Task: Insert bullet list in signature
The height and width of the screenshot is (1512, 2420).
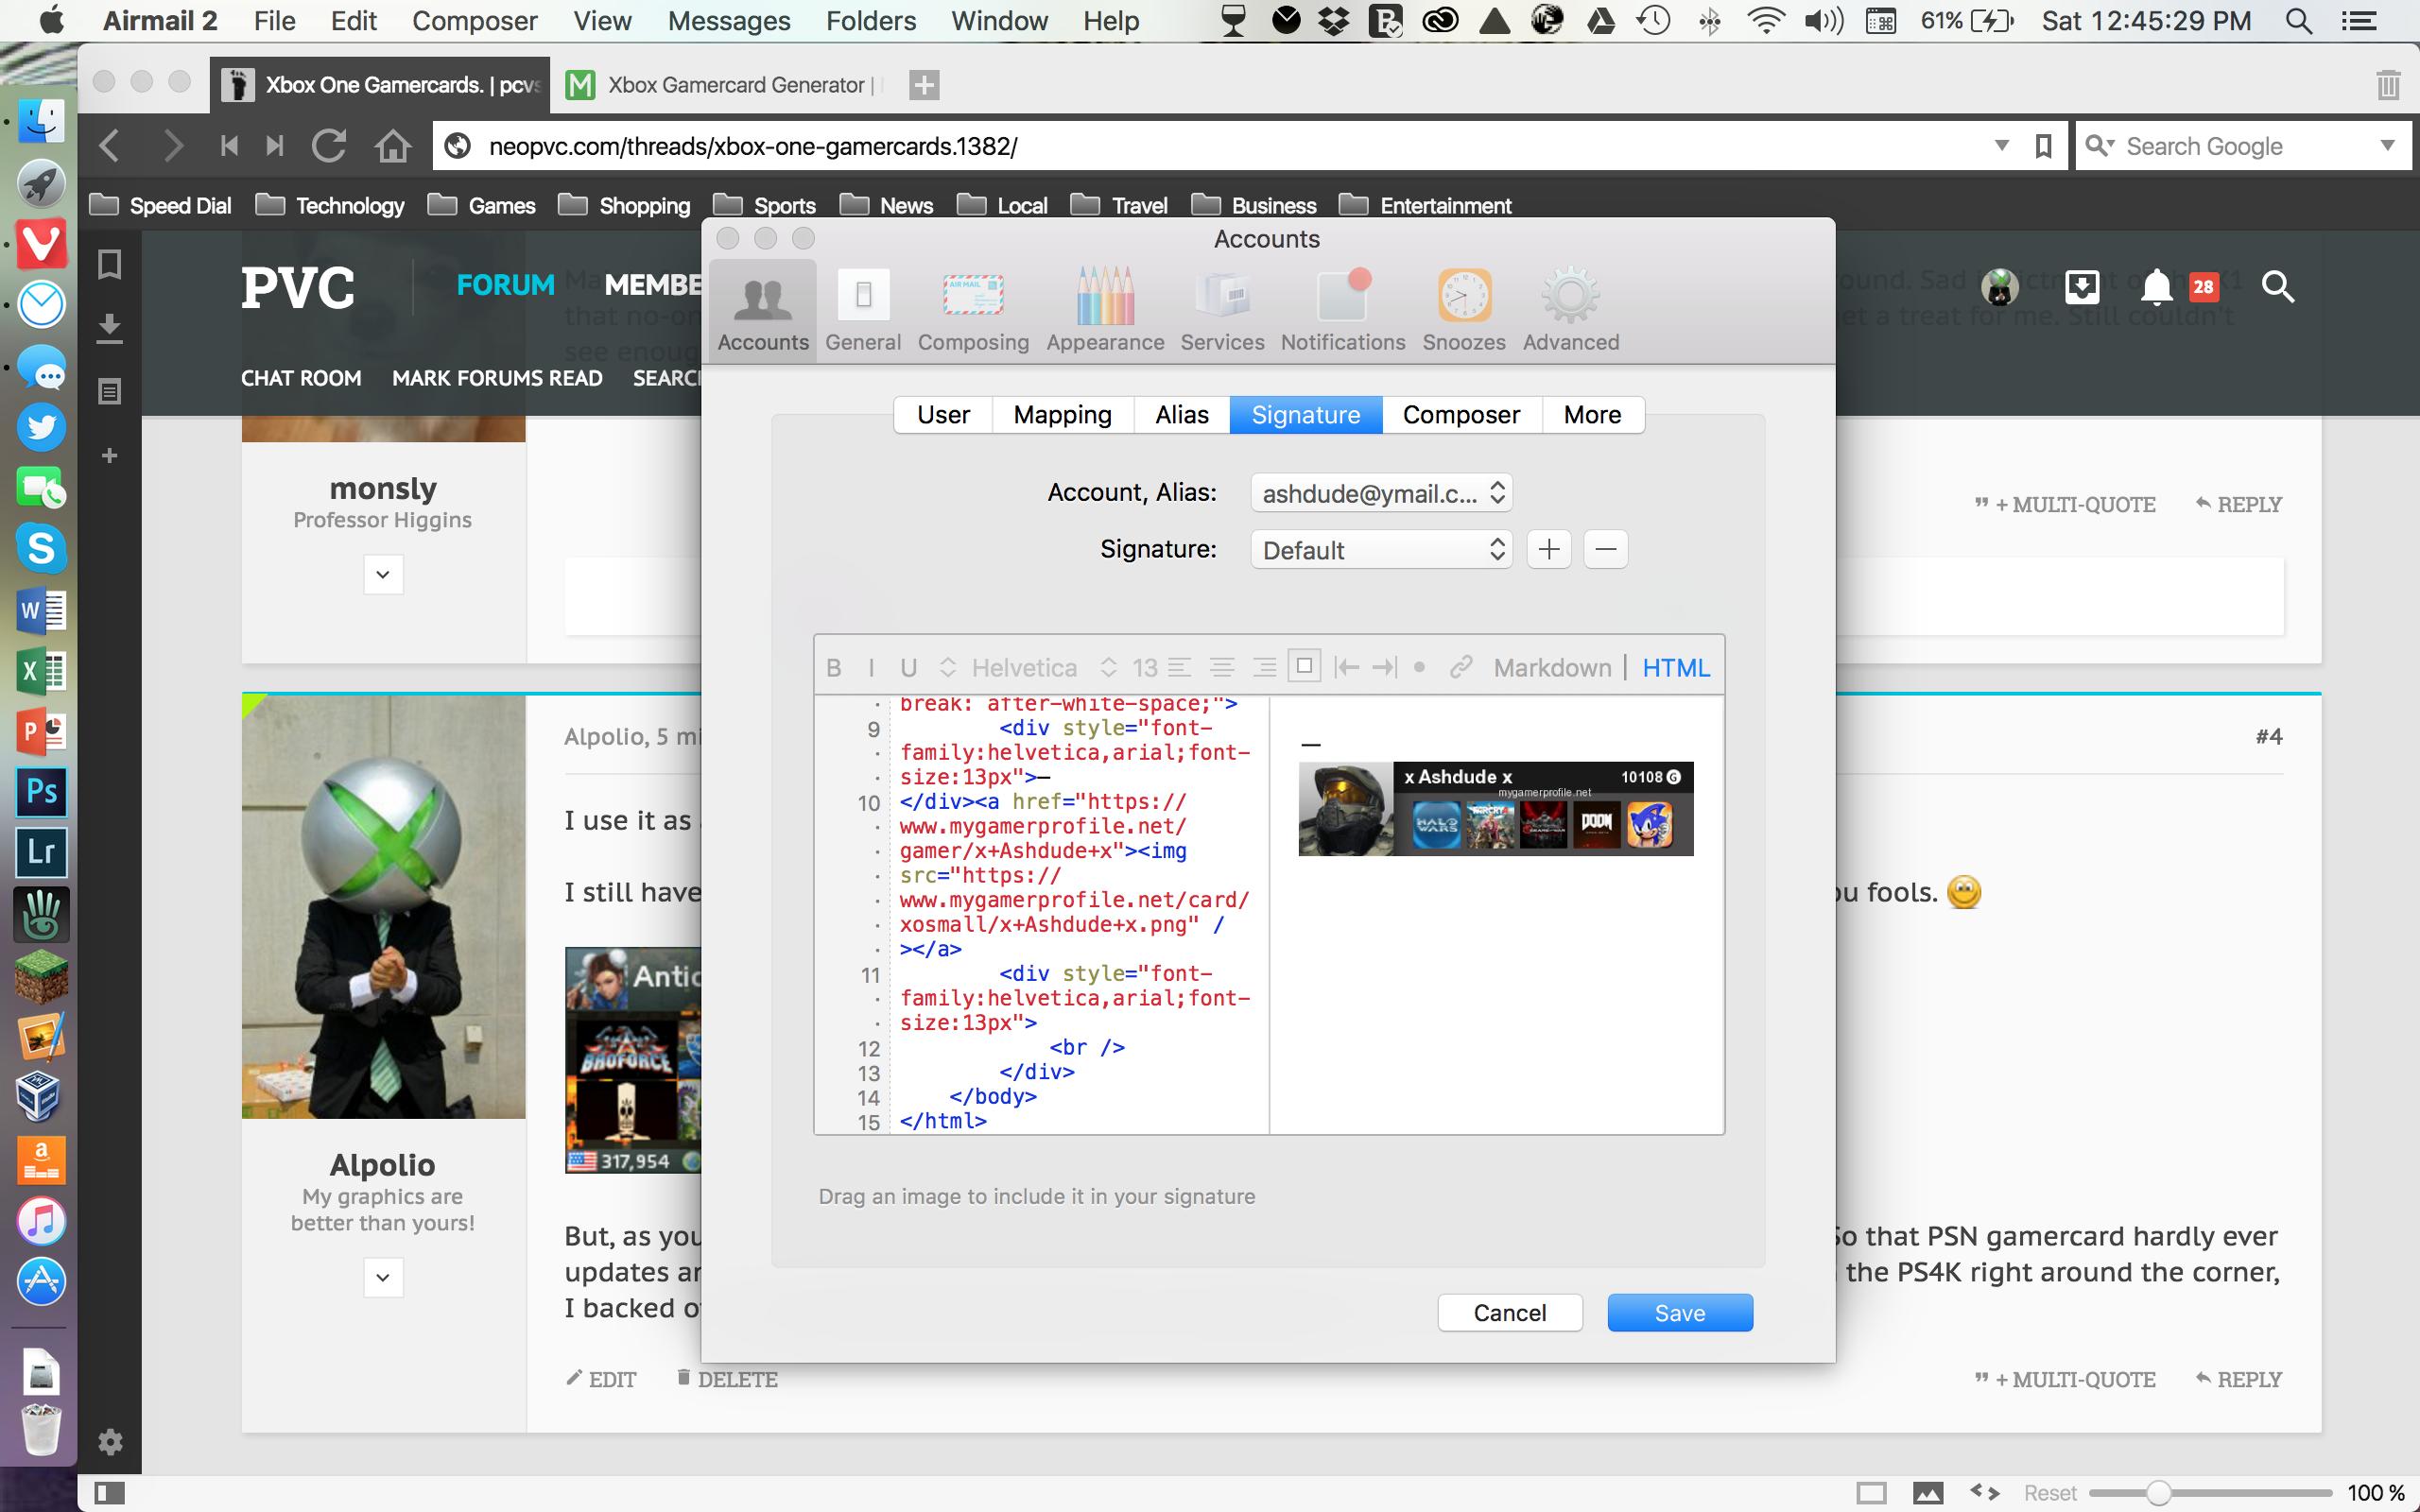Action: coord(1419,667)
